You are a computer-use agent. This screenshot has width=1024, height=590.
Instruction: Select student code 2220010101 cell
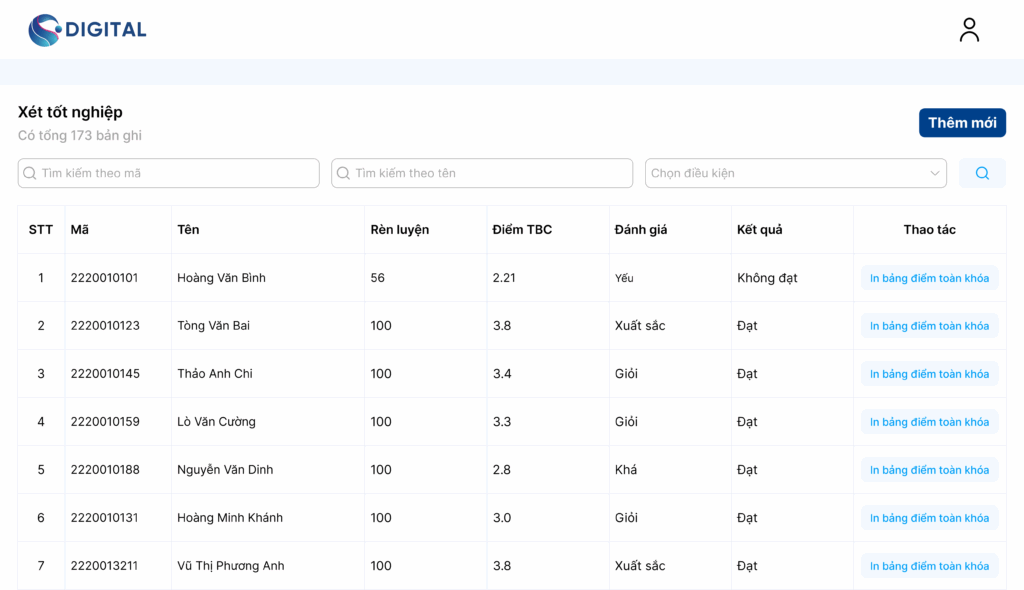(x=104, y=278)
